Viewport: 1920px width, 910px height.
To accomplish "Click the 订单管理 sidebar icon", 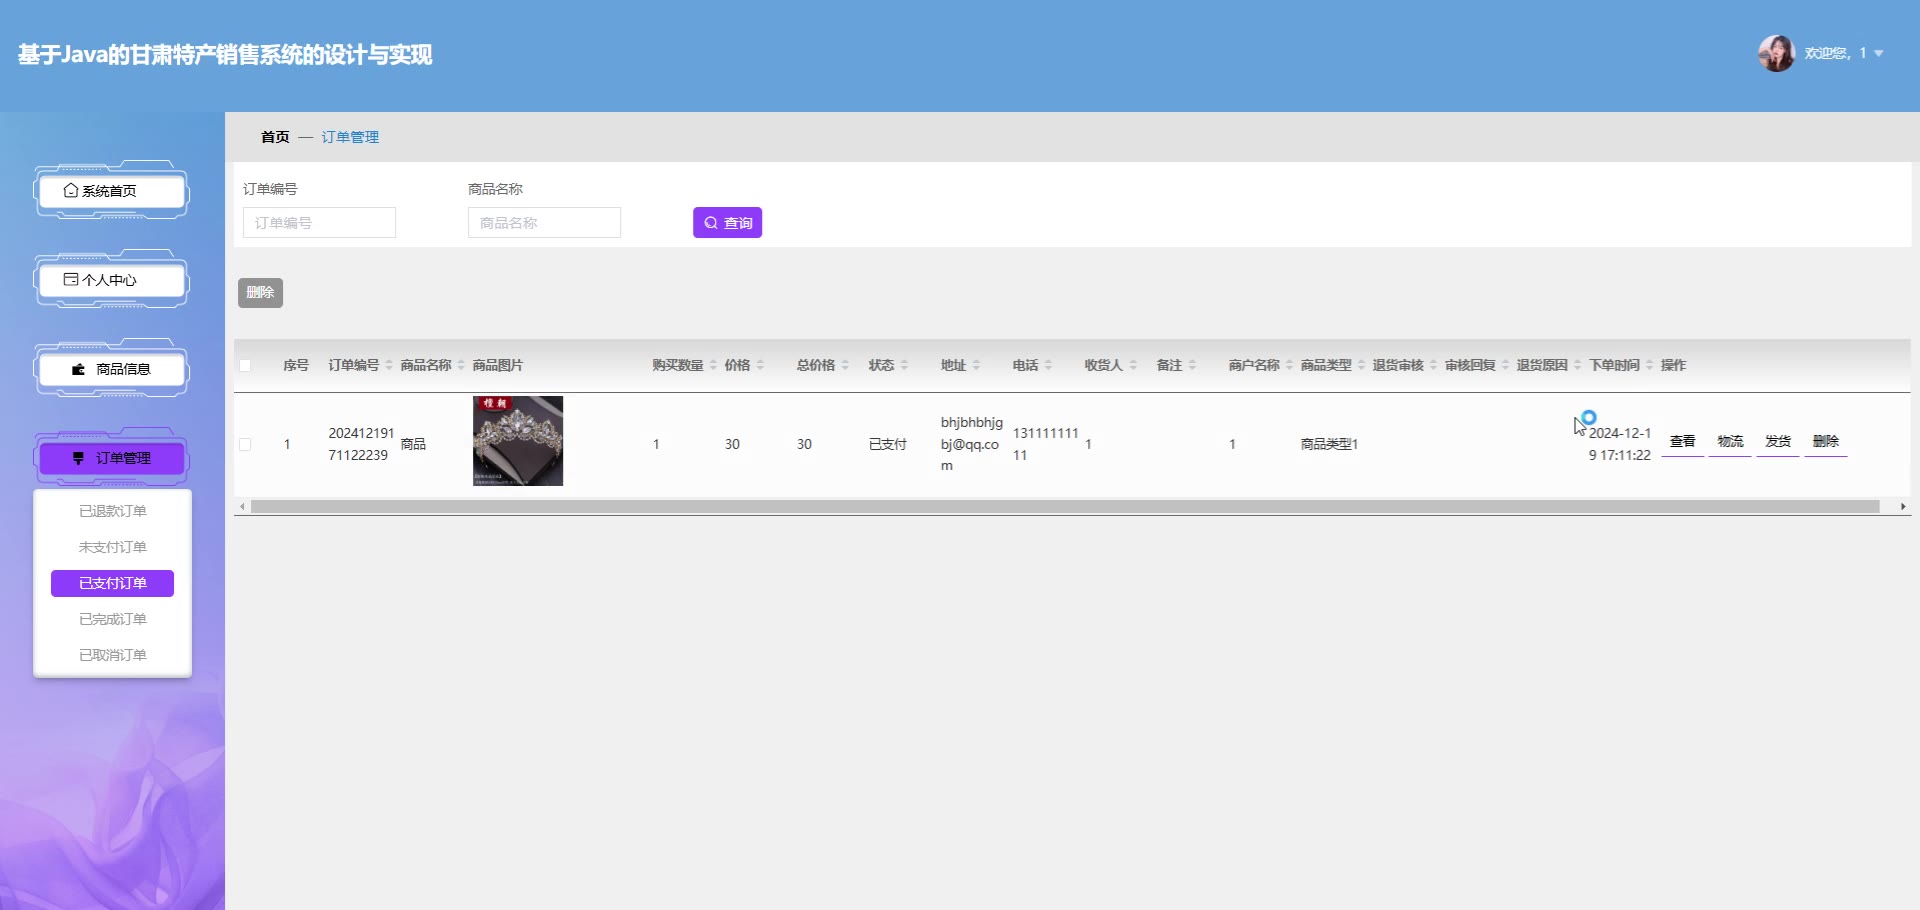I will pos(78,458).
